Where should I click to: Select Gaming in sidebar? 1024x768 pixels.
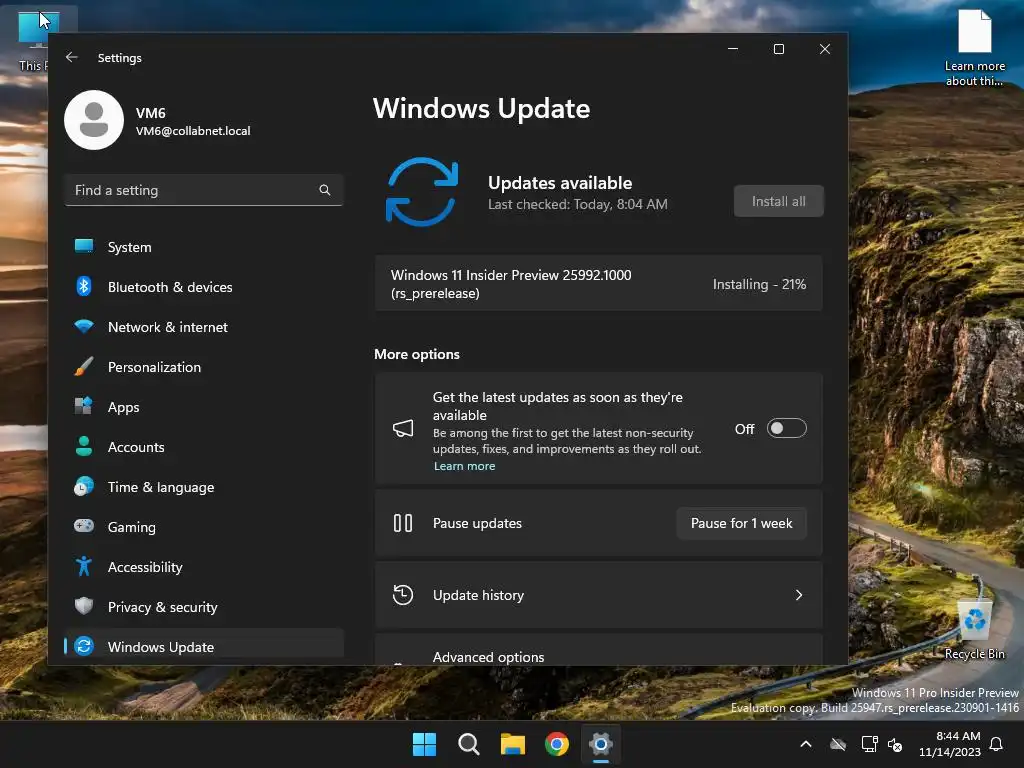coord(204,527)
